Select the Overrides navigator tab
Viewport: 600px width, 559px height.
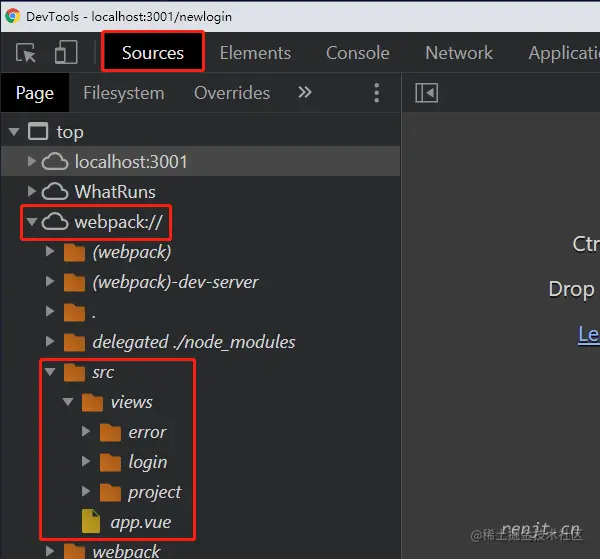[x=232, y=93]
